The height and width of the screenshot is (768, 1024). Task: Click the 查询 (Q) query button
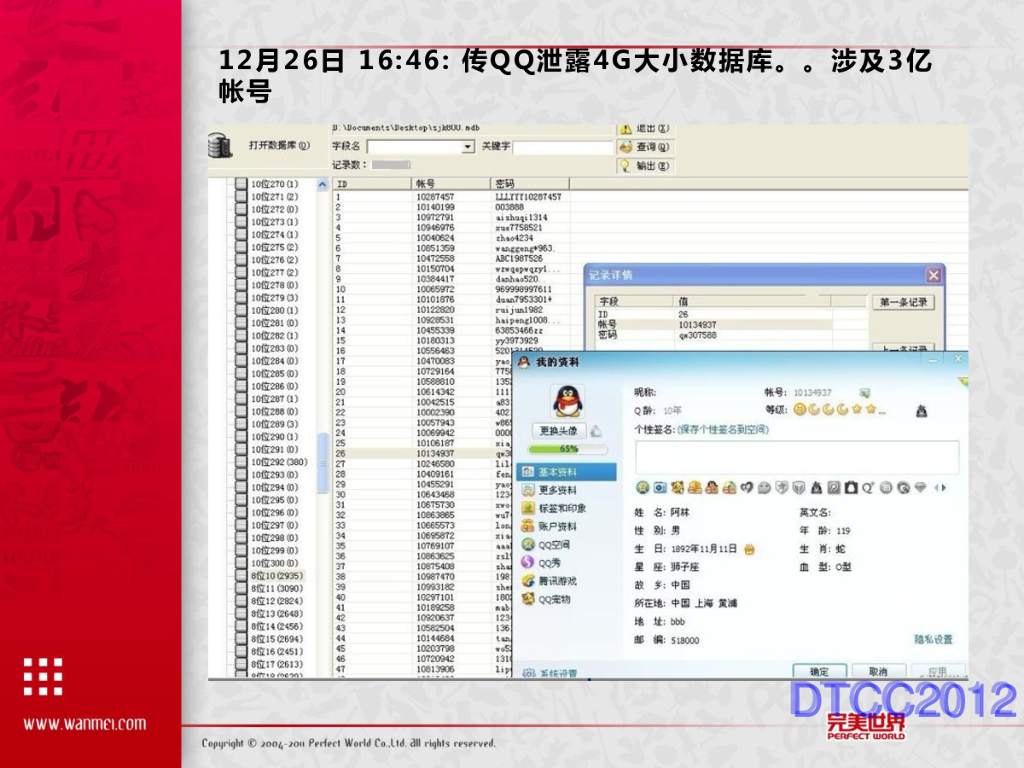pyautogui.click(x=644, y=147)
